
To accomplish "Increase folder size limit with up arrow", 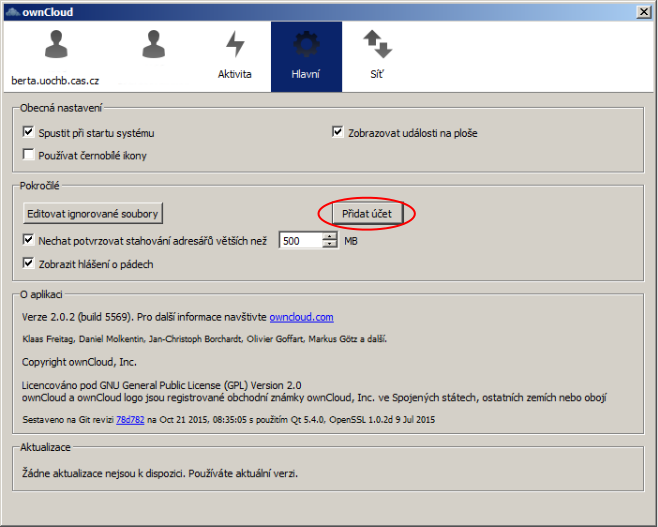I will pyautogui.click(x=330, y=237).
